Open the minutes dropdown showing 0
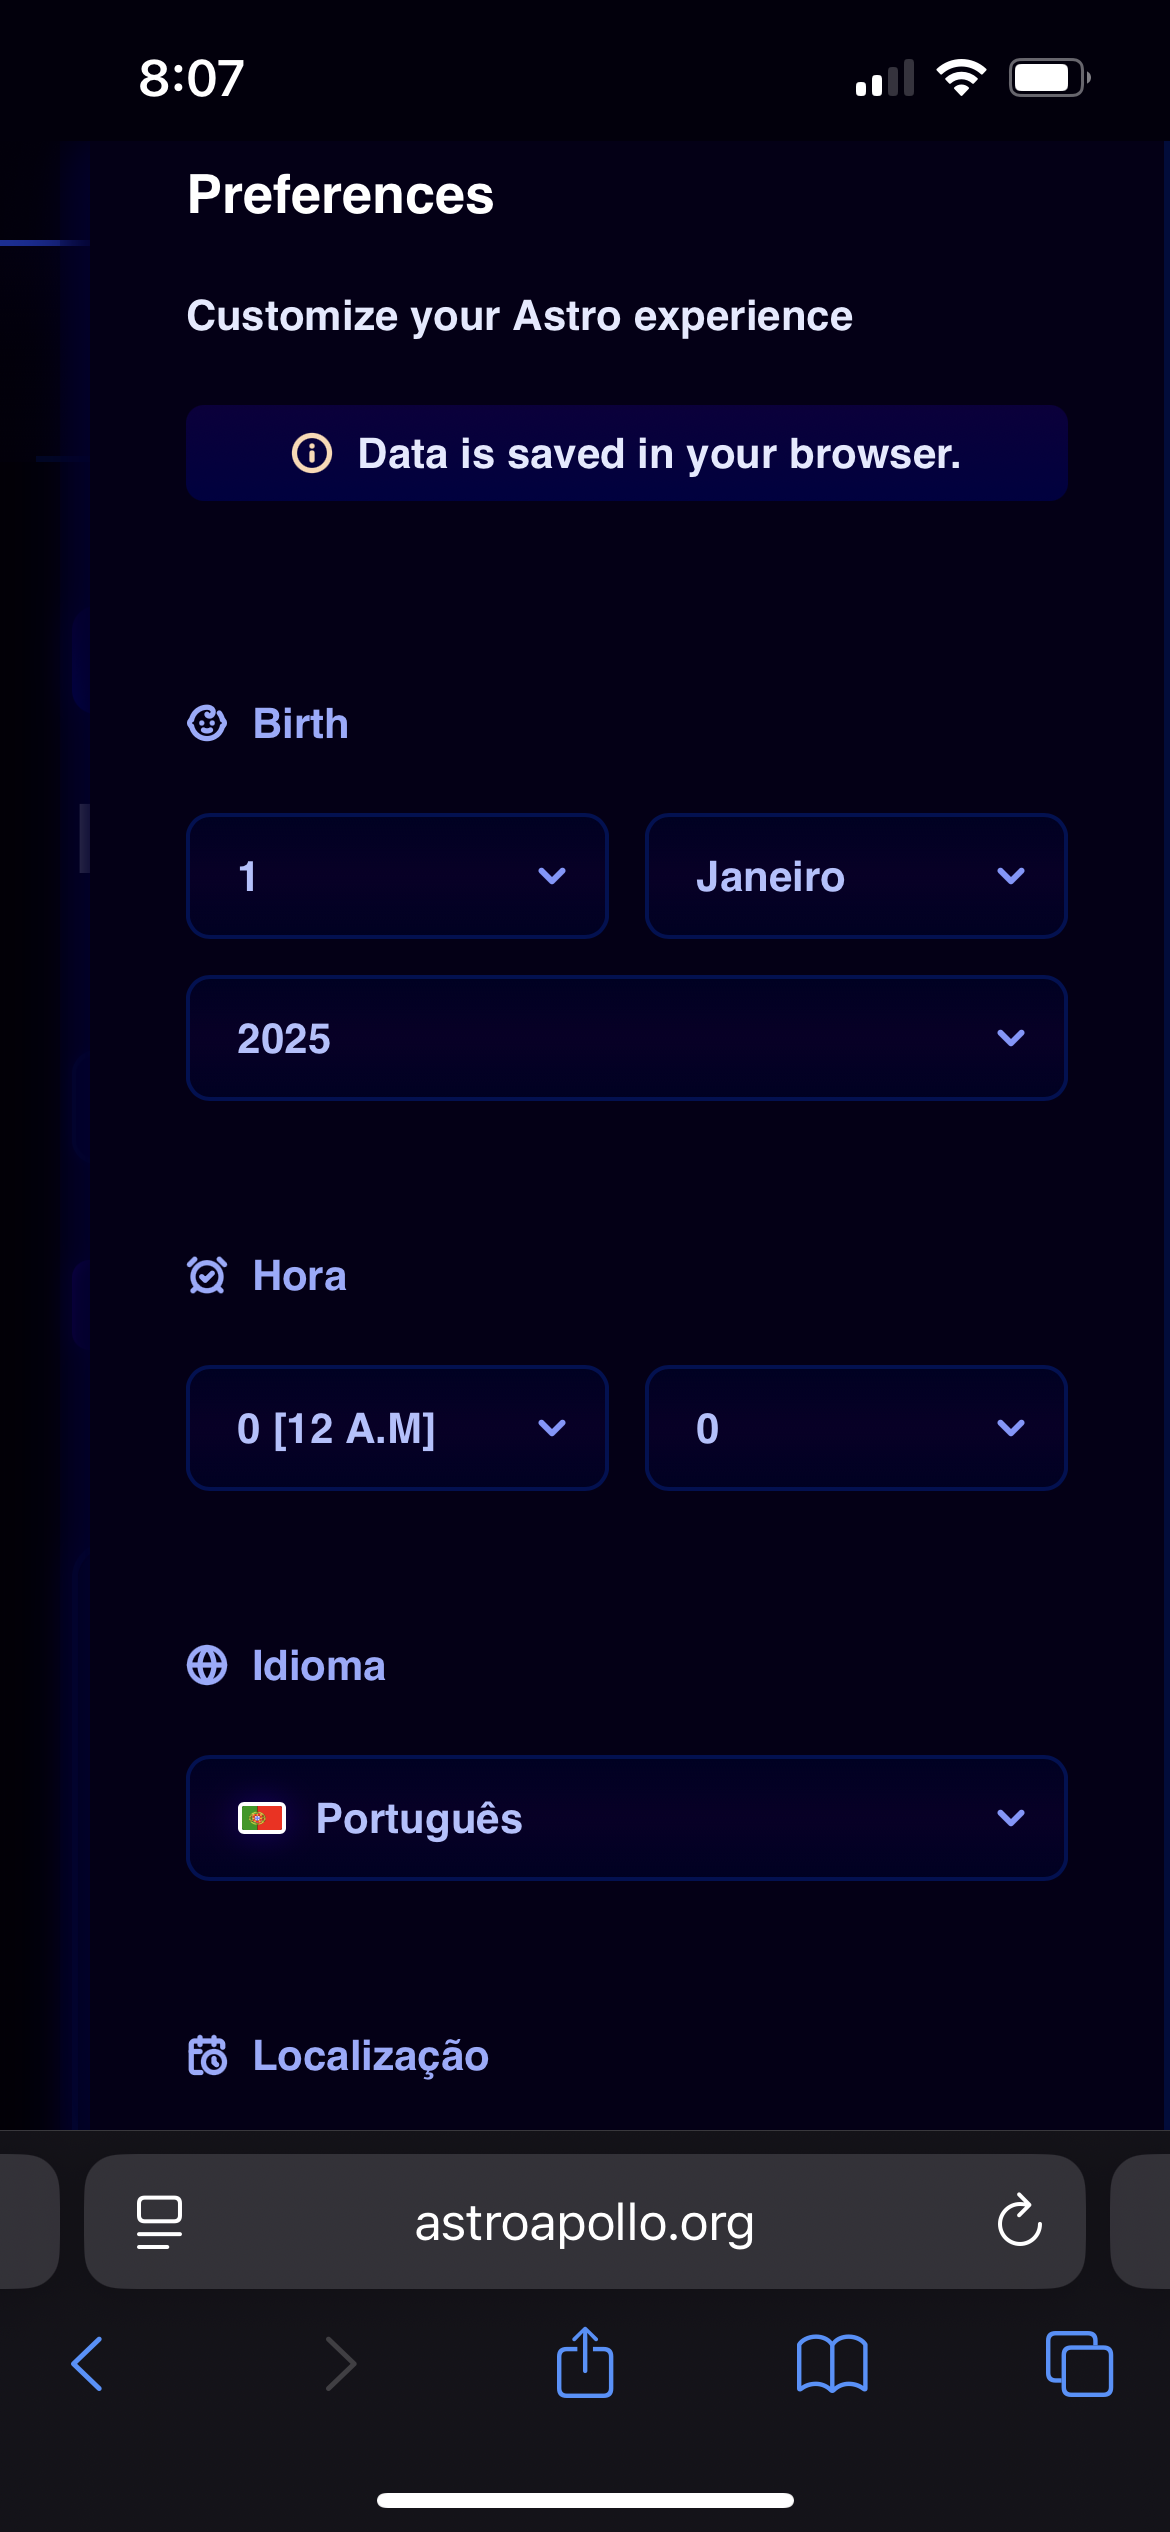The image size is (1170, 2532). click(856, 1428)
